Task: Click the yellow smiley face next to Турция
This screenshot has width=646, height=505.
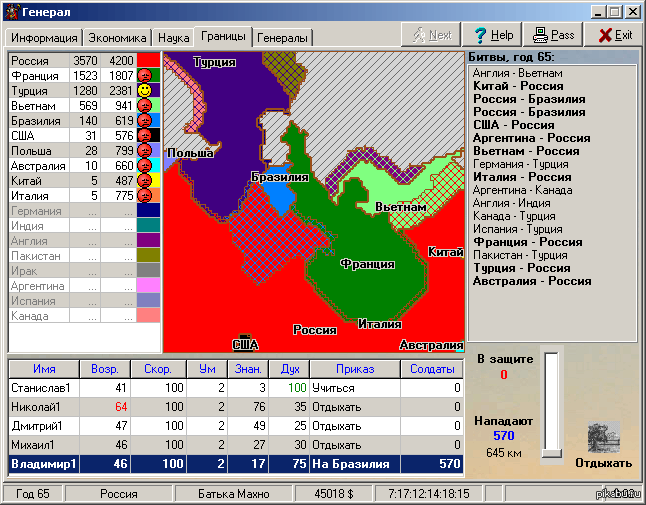Action: 145,90
